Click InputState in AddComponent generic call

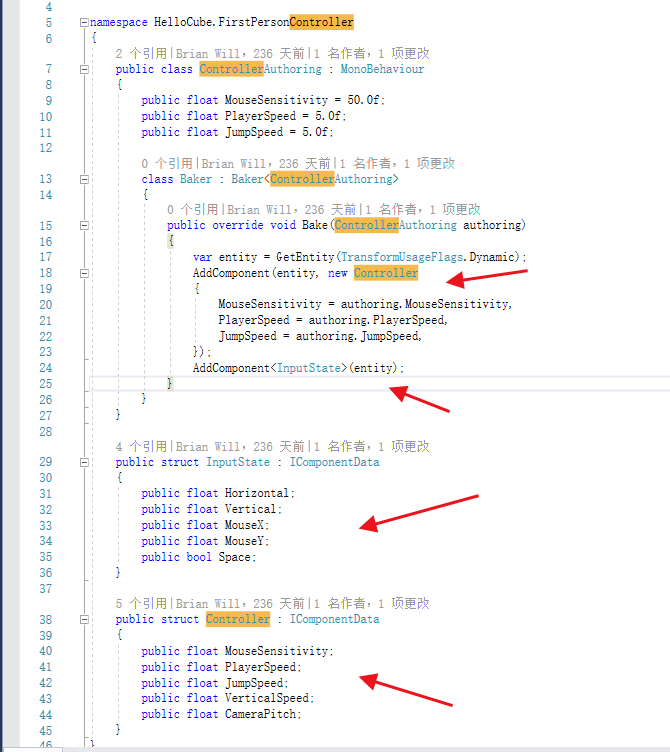click(309, 368)
